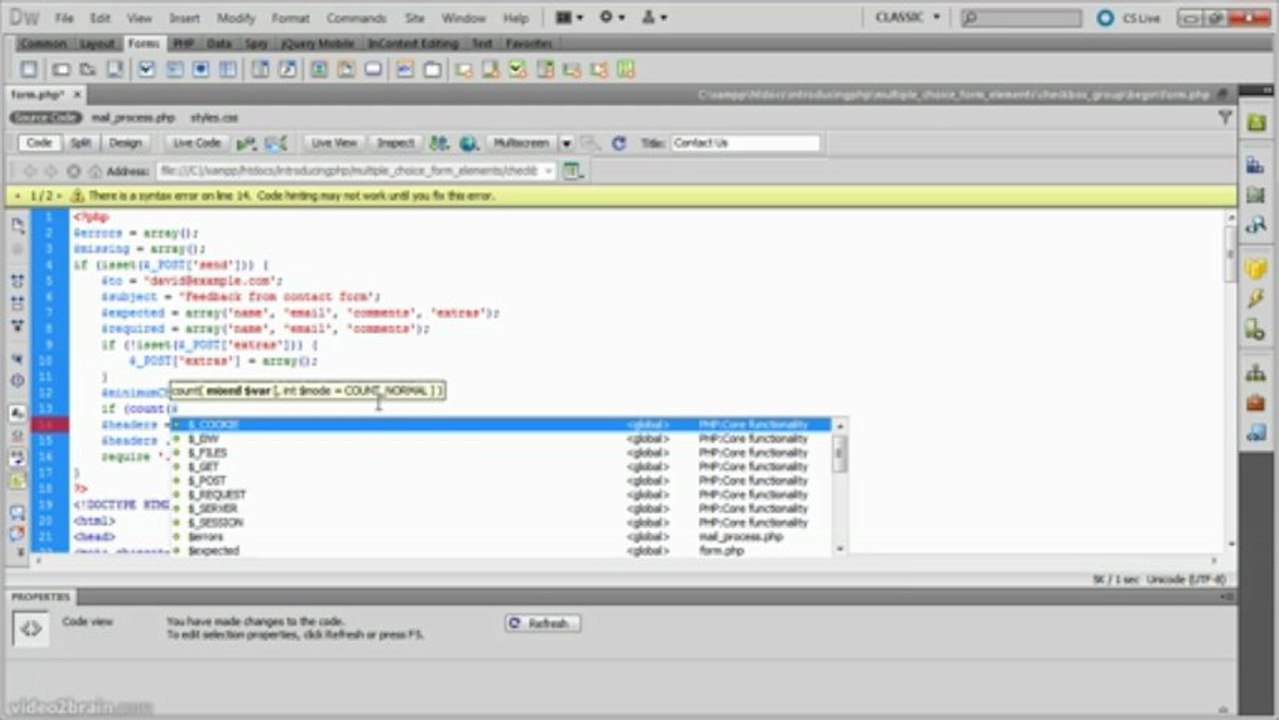Insert a Radio Group form element
Image resolution: width=1279 pixels, height=720 pixels.
[228, 69]
